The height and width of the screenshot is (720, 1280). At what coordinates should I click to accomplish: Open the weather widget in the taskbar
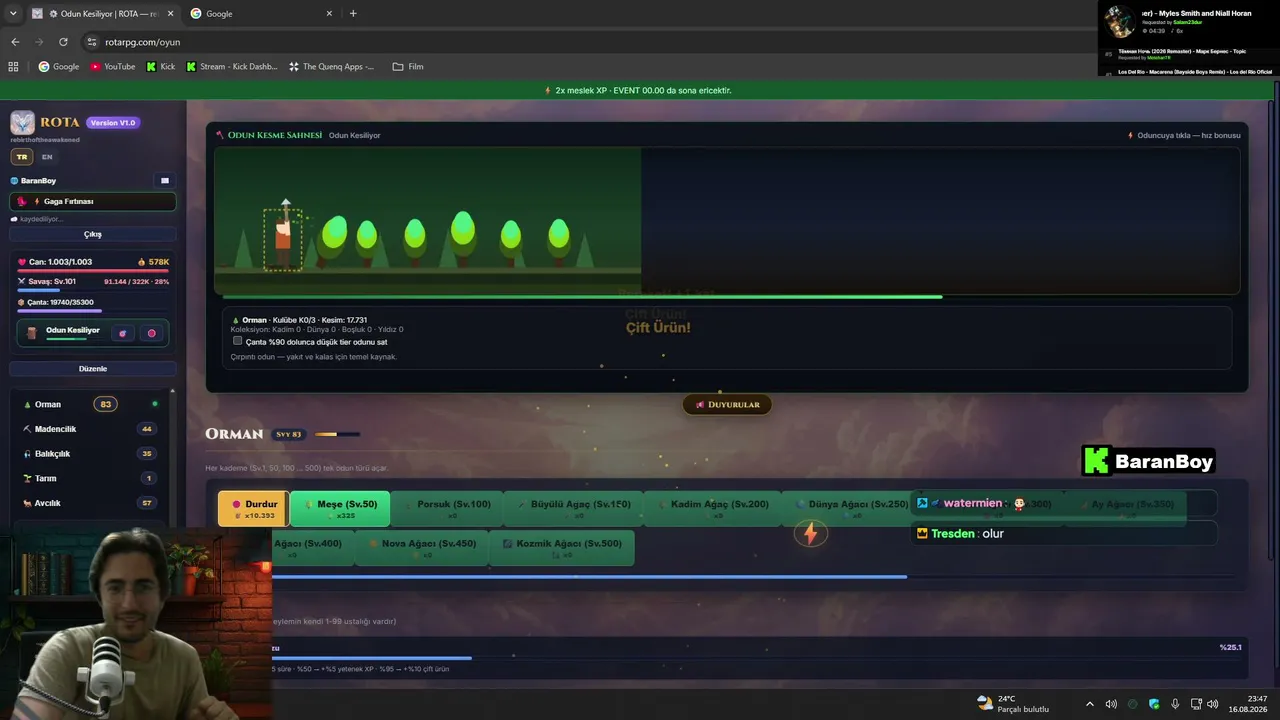pyautogui.click(x=1013, y=704)
